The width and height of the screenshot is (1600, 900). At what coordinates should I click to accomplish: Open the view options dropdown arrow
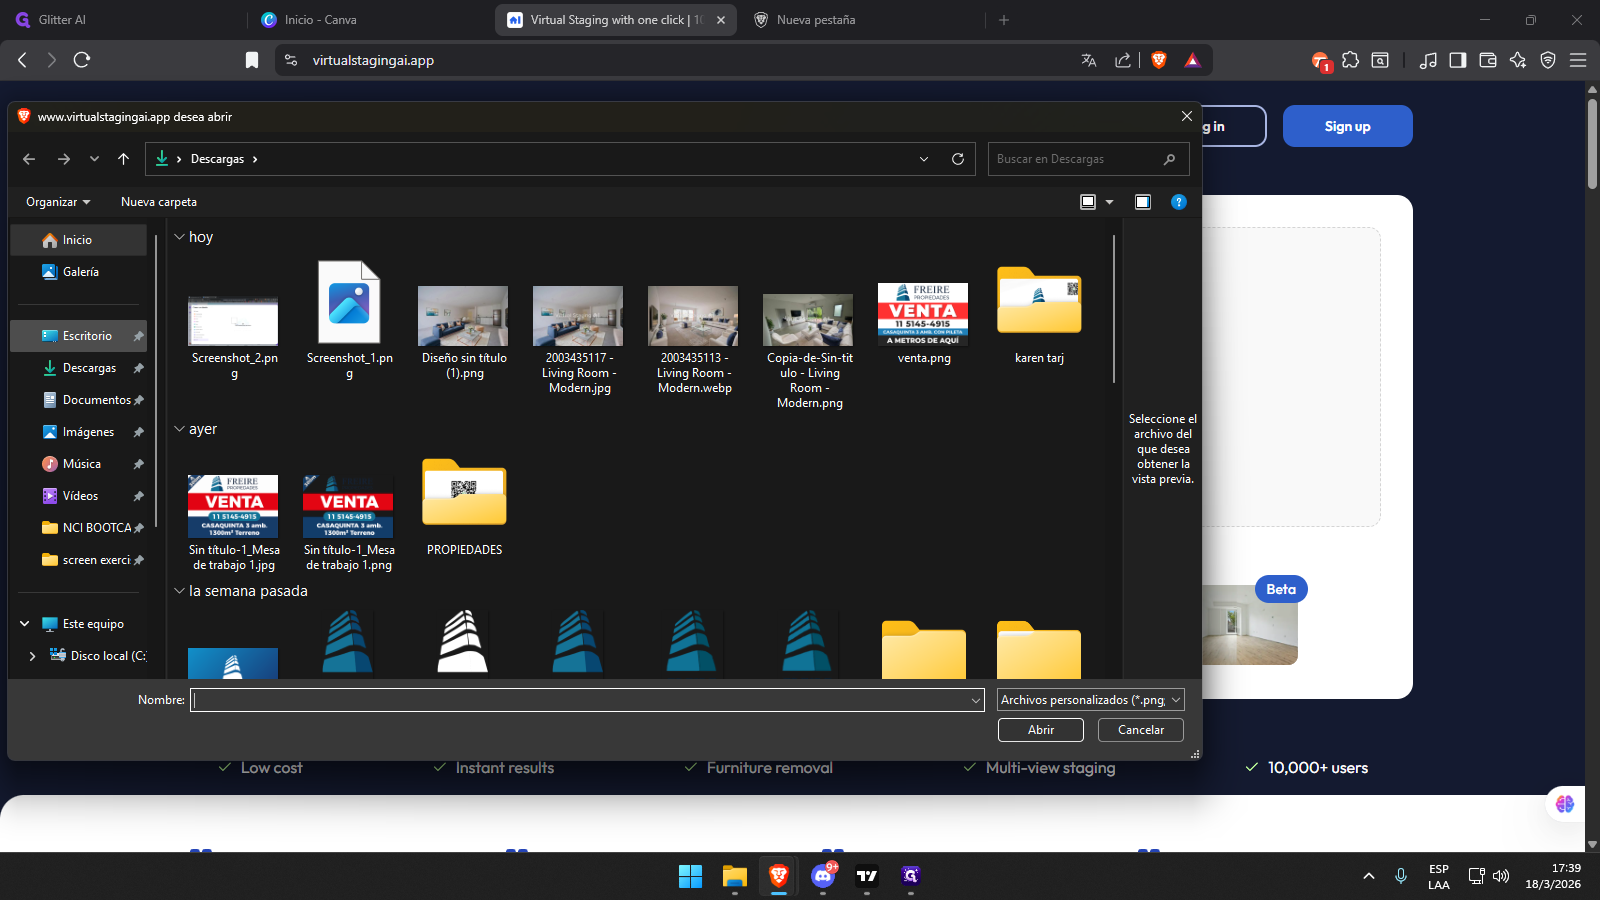click(1109, 202)
